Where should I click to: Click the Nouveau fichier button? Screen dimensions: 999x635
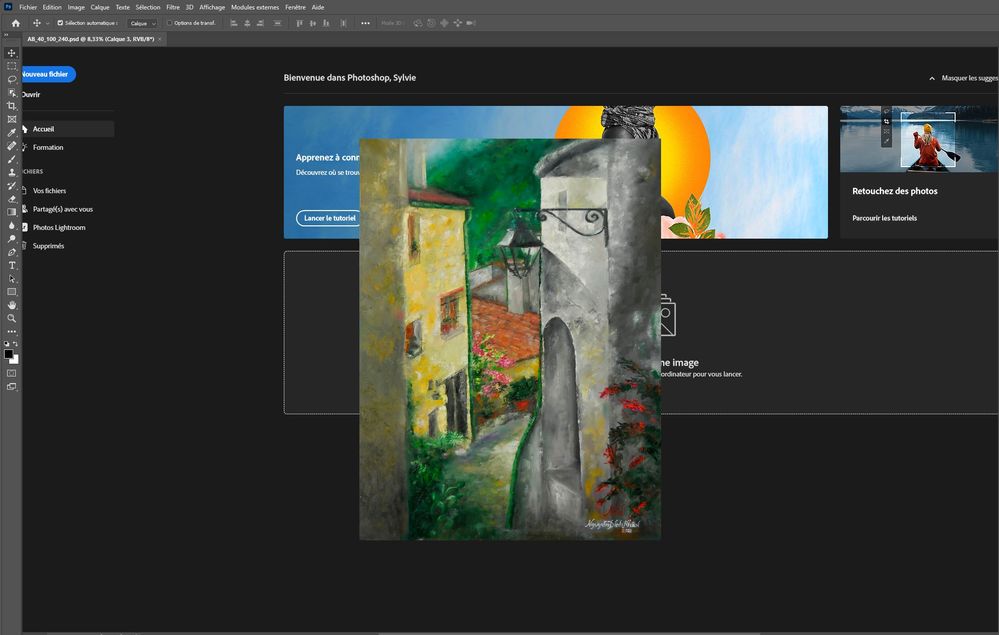(48, 75)
